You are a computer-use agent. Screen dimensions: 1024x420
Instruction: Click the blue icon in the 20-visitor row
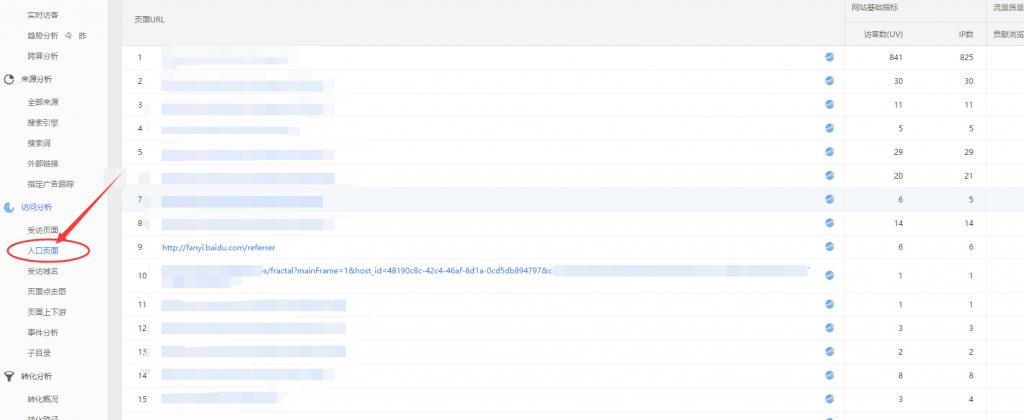[829, 175]
